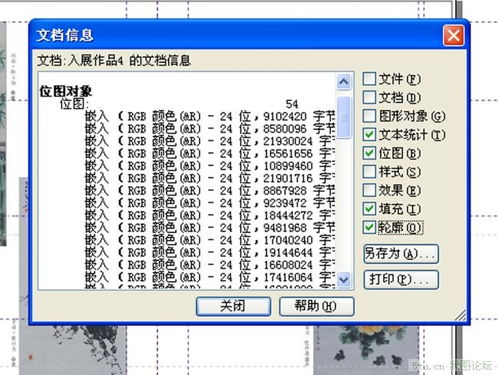Click the 打印 (P)... button
Screen dimensions: 499x375
point(401,279)
